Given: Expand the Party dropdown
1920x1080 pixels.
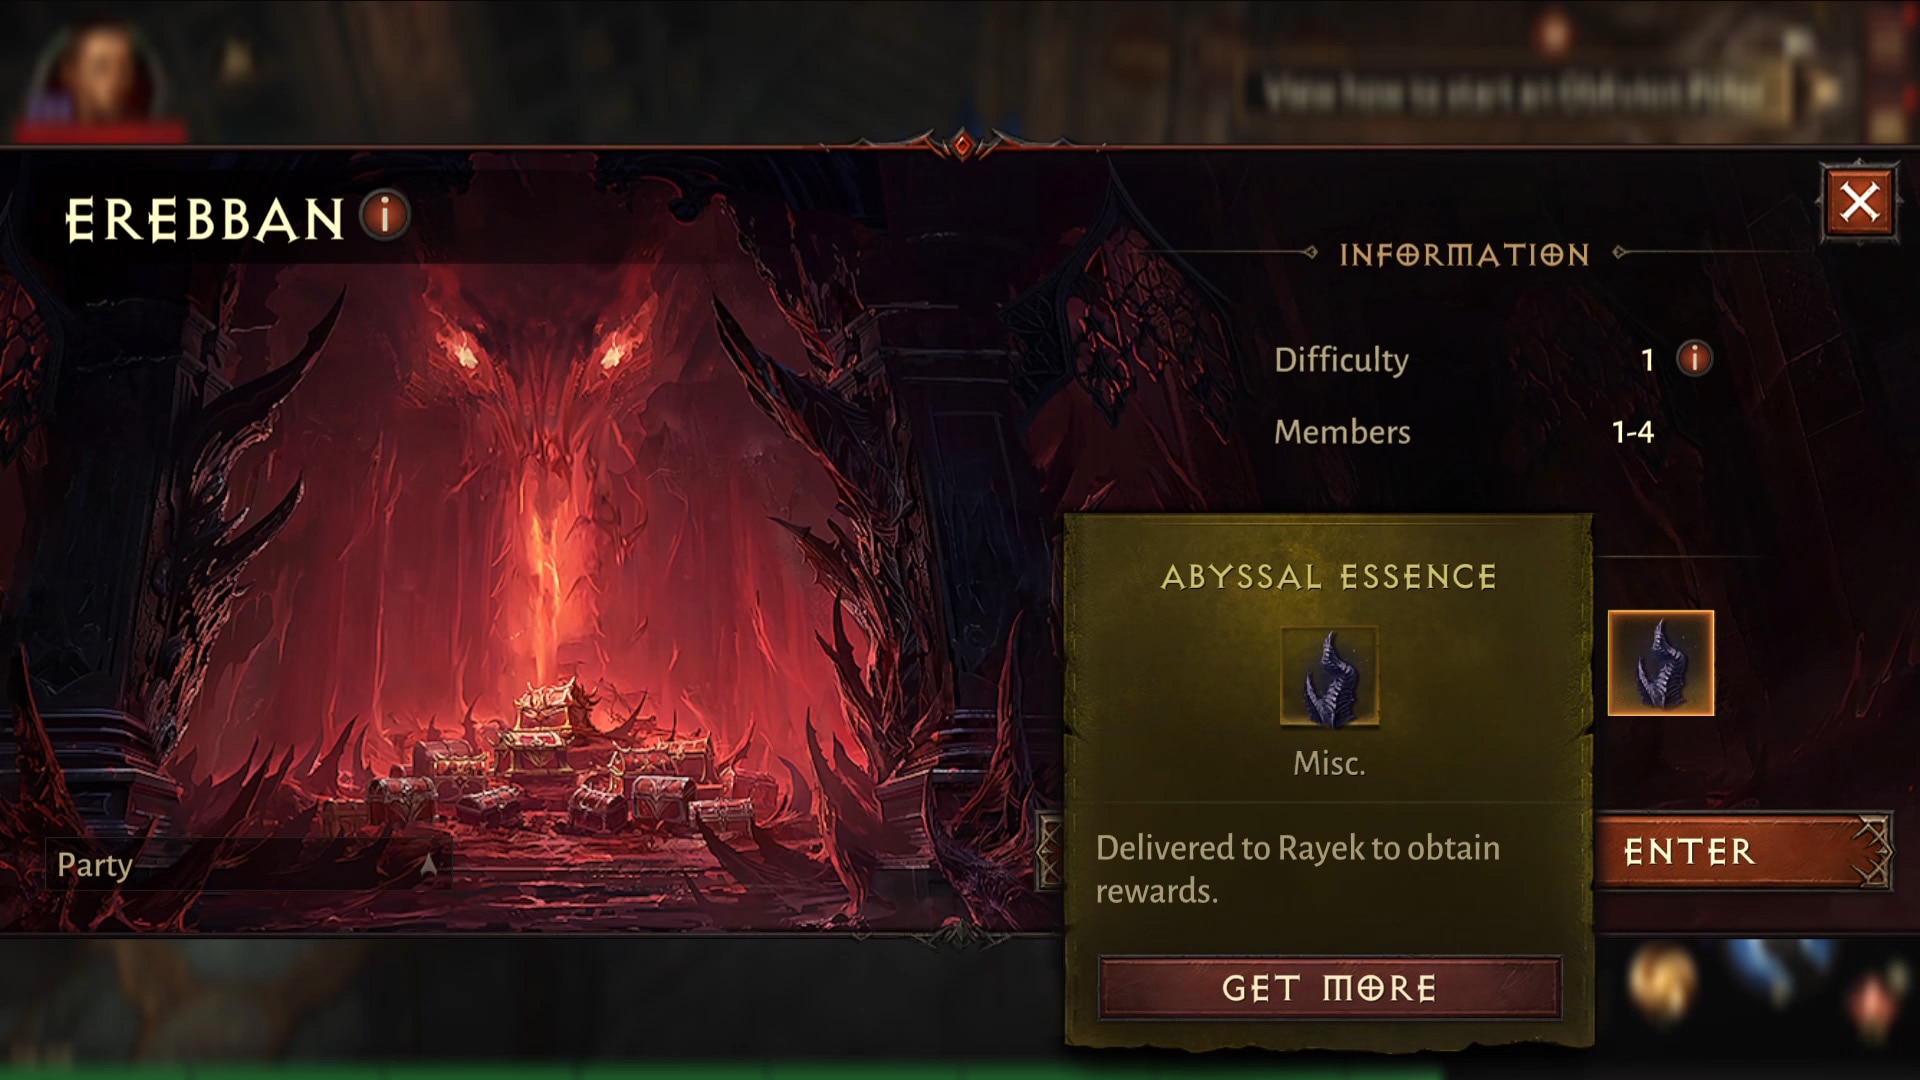Looking at the screenshot, I should (x=247, y=864).
